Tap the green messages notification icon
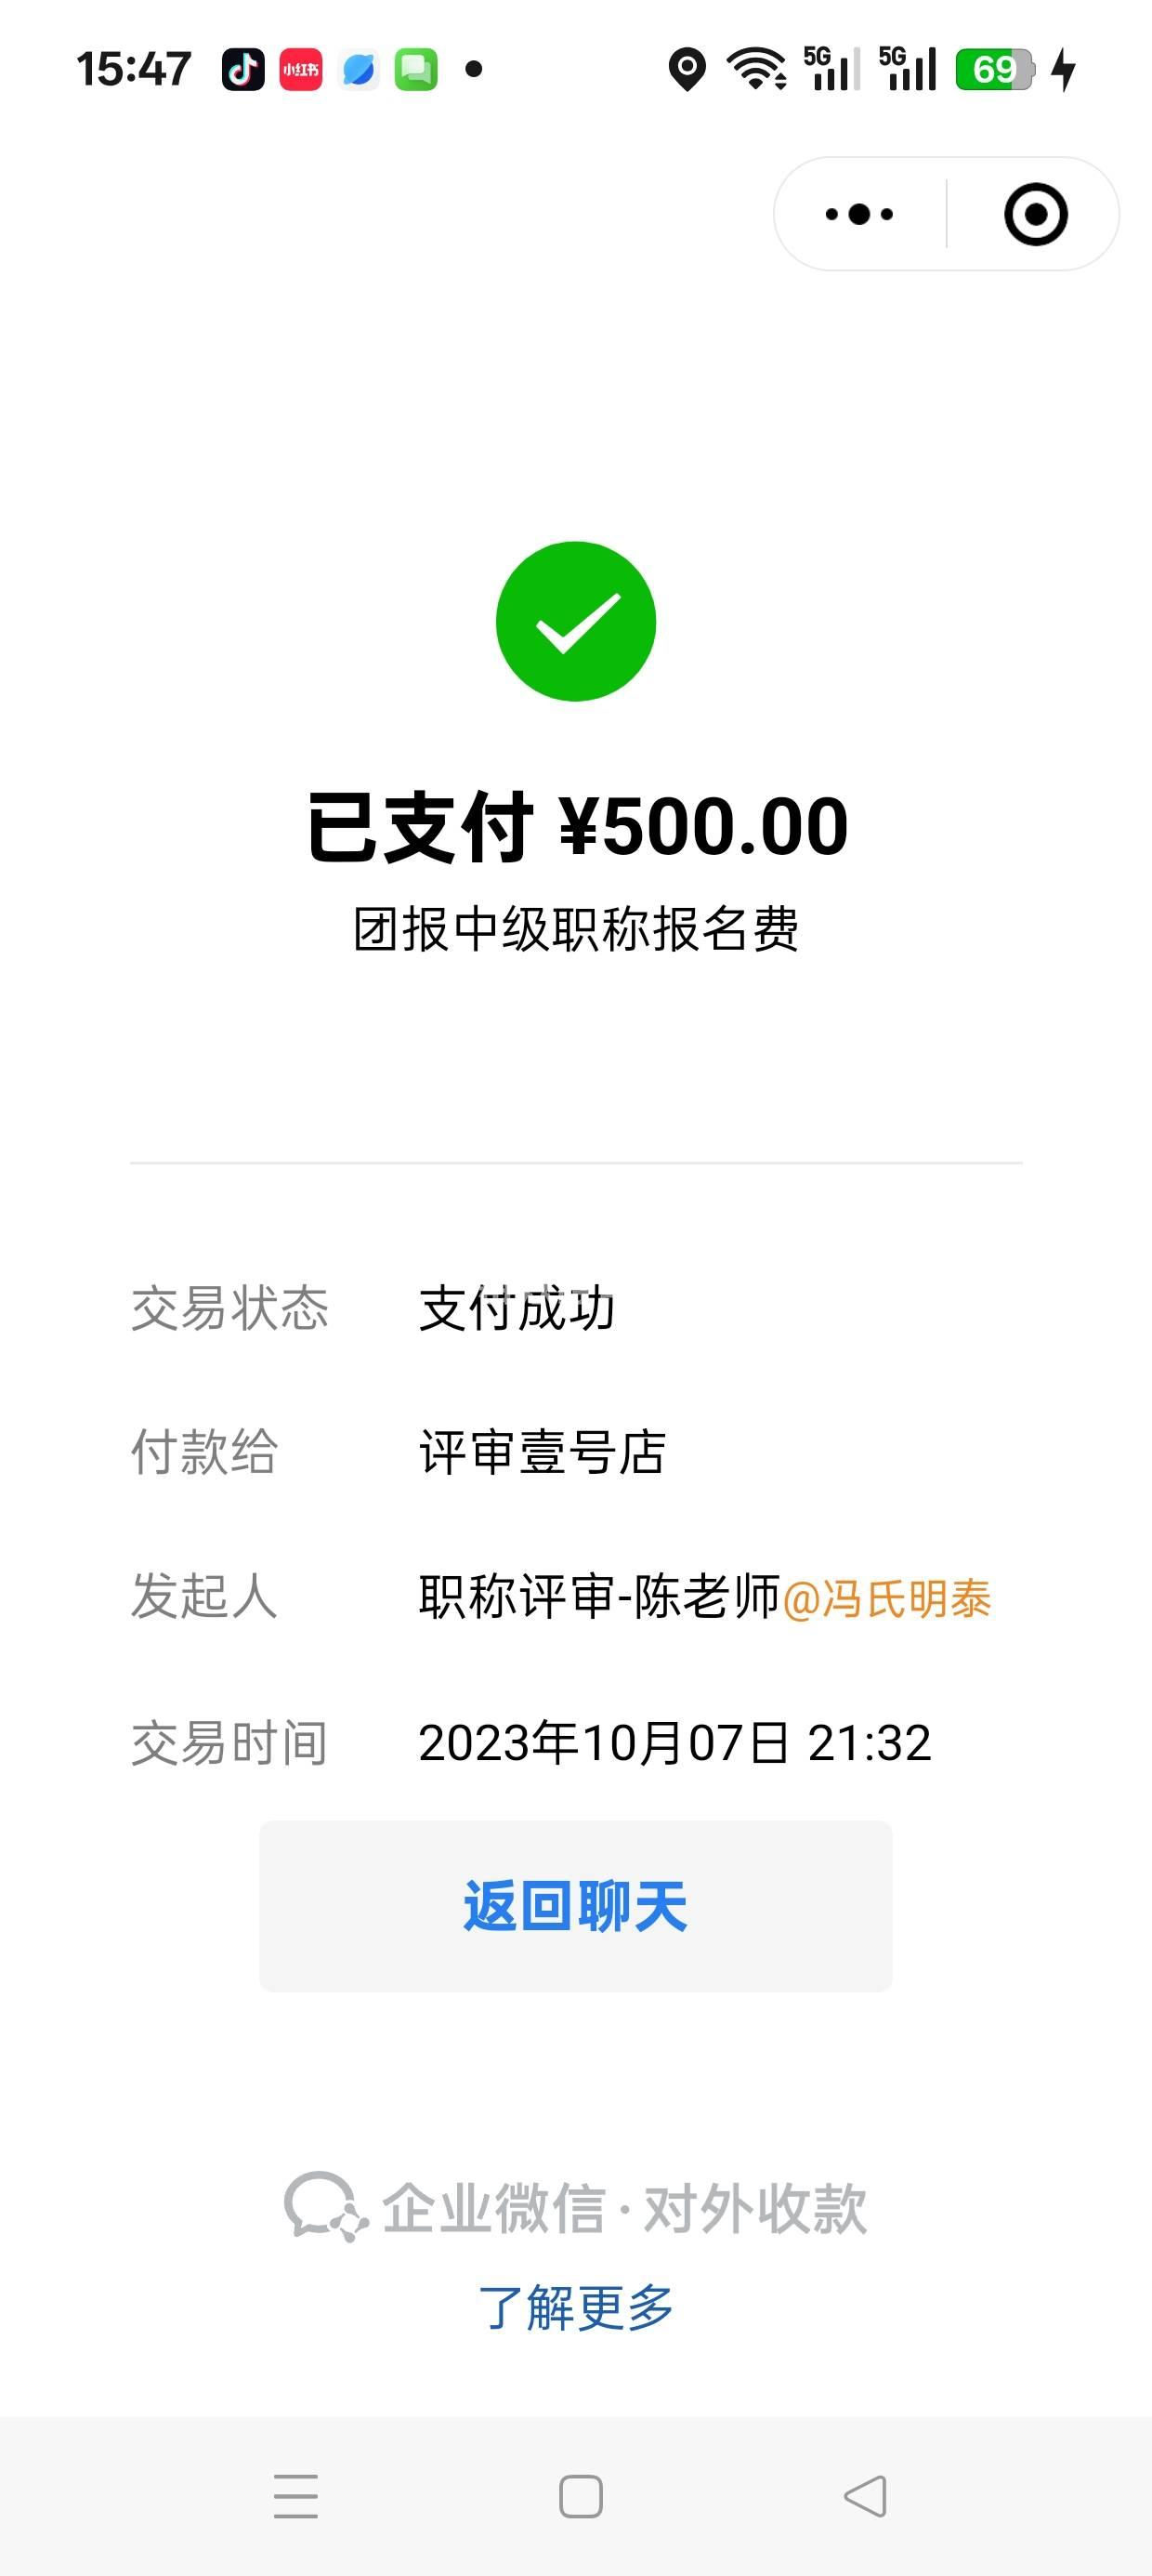This screenshot has height=2576, width=1152. tap(416, 70)
